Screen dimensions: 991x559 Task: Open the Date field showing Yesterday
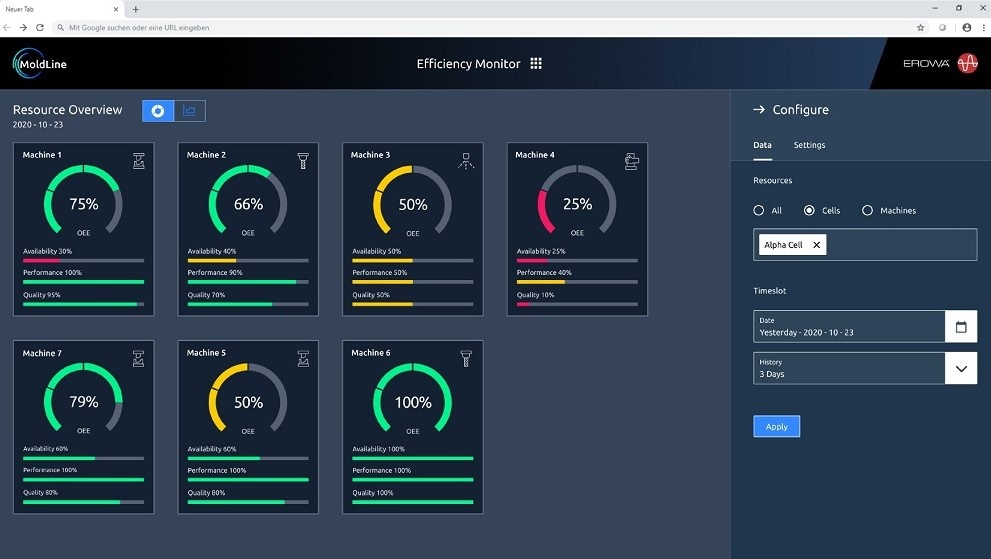tap(848, 327)
